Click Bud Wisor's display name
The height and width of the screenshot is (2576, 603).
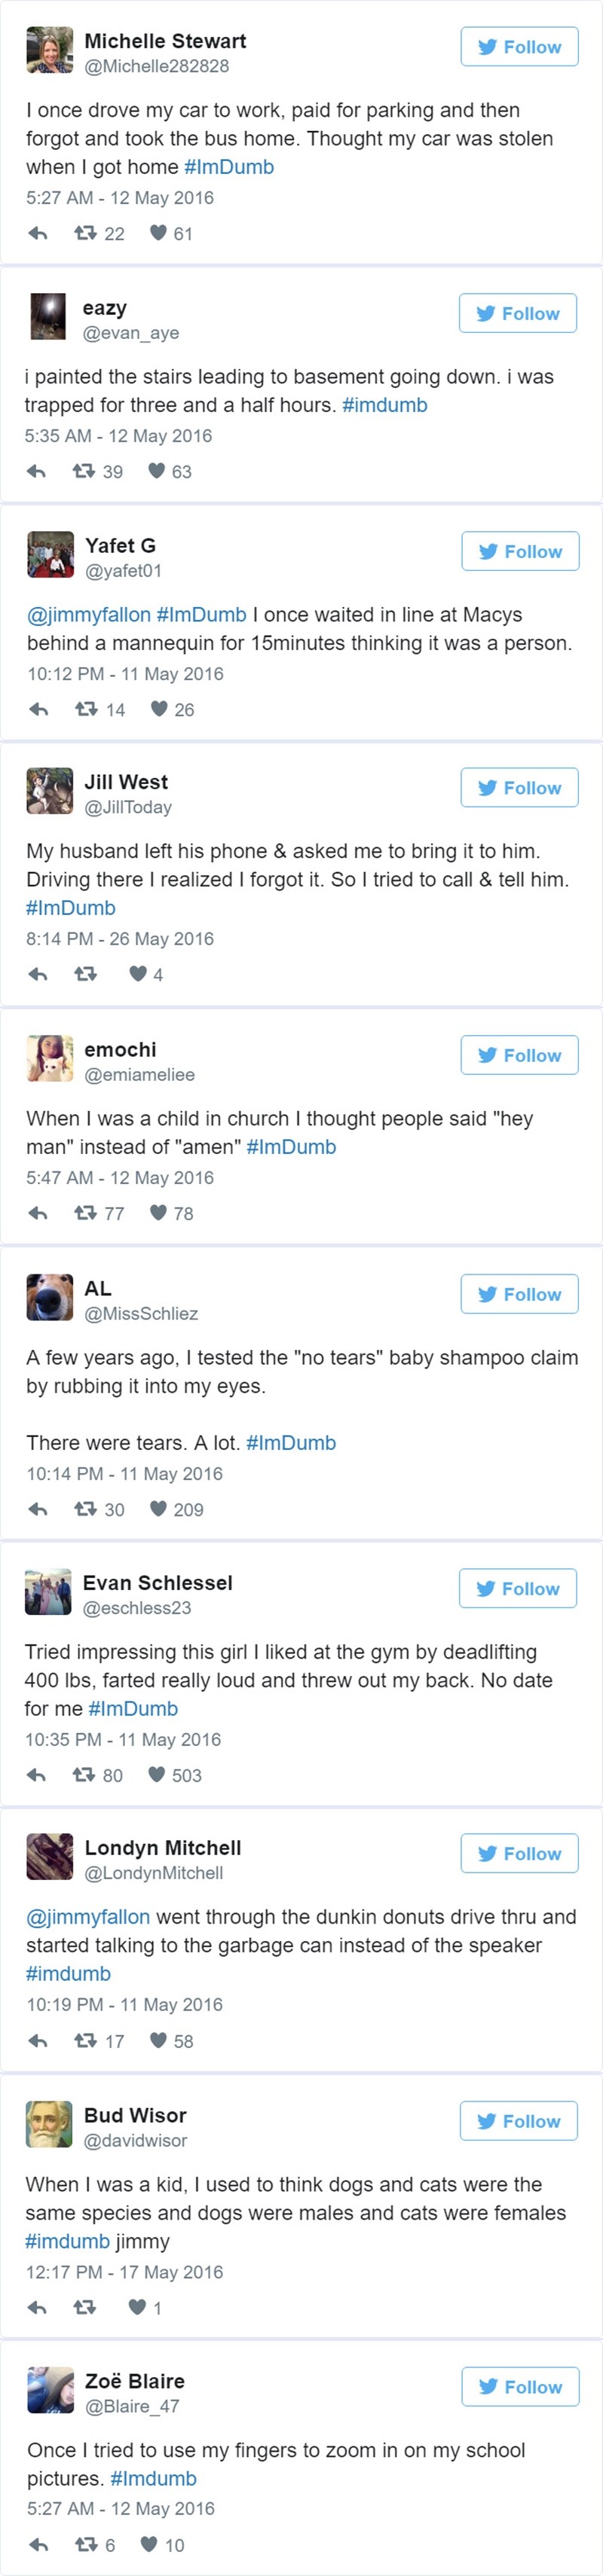click(x=135, y=2115)
